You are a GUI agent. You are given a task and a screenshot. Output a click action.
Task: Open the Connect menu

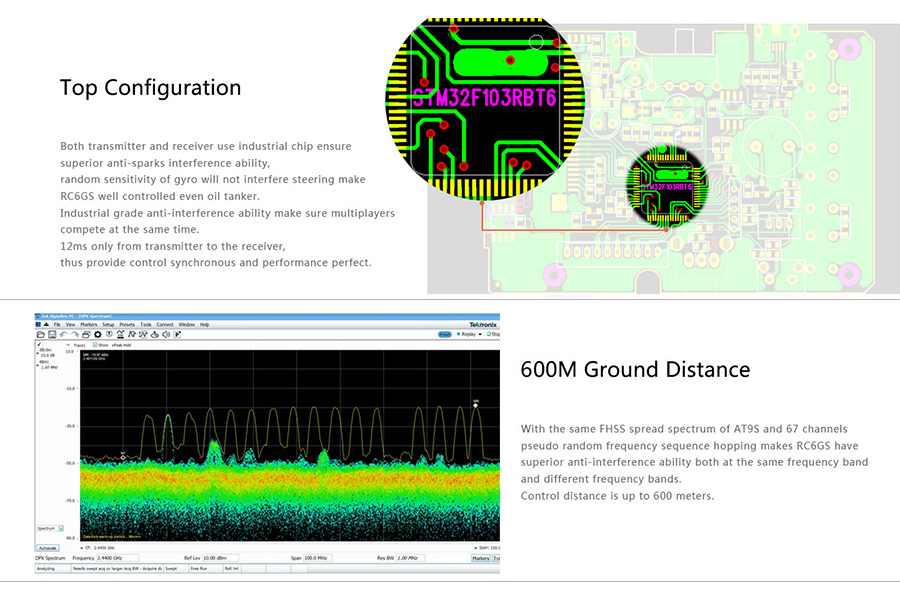[165, 324]
